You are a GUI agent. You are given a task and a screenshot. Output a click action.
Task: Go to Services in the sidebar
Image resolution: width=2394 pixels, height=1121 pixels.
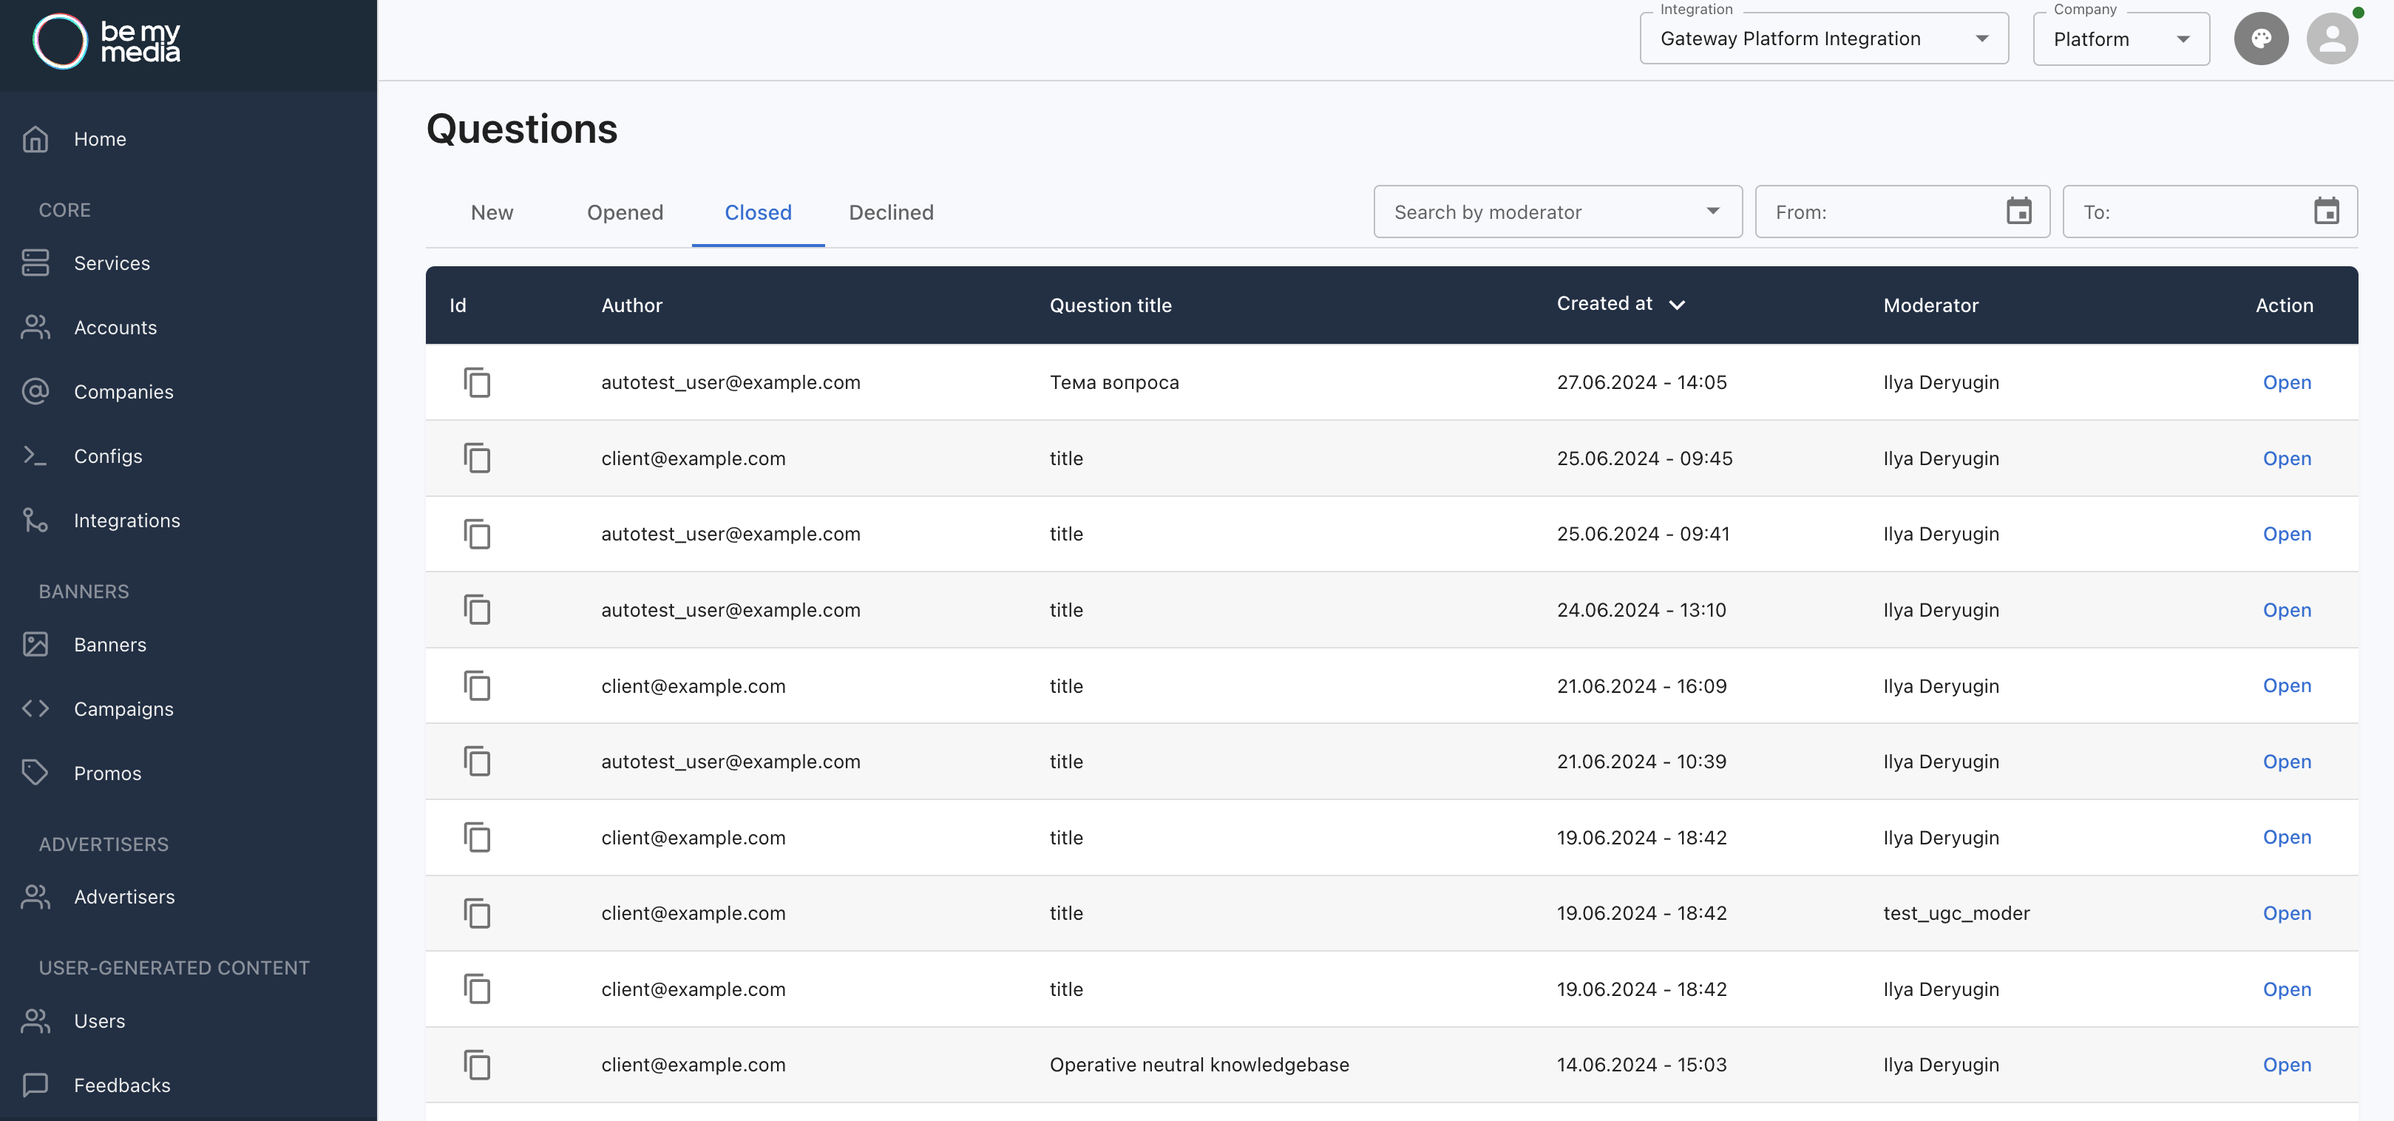tap(111, 263)
